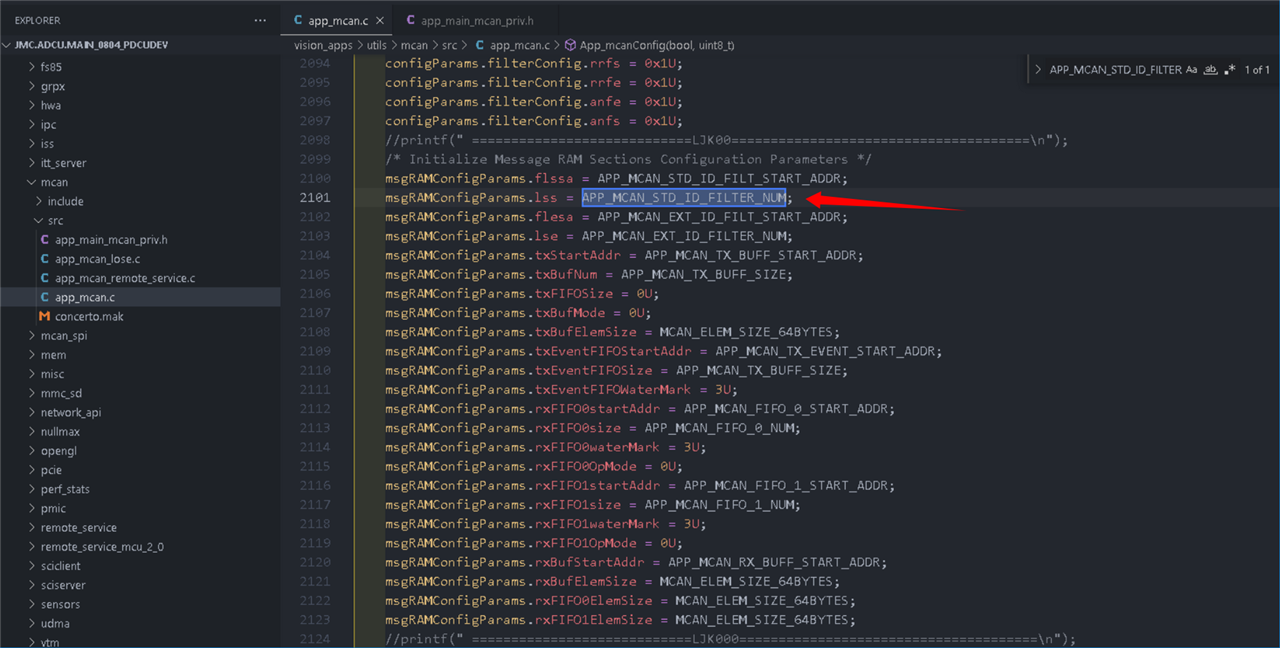Open the concerto.mak file

(89, 316)
